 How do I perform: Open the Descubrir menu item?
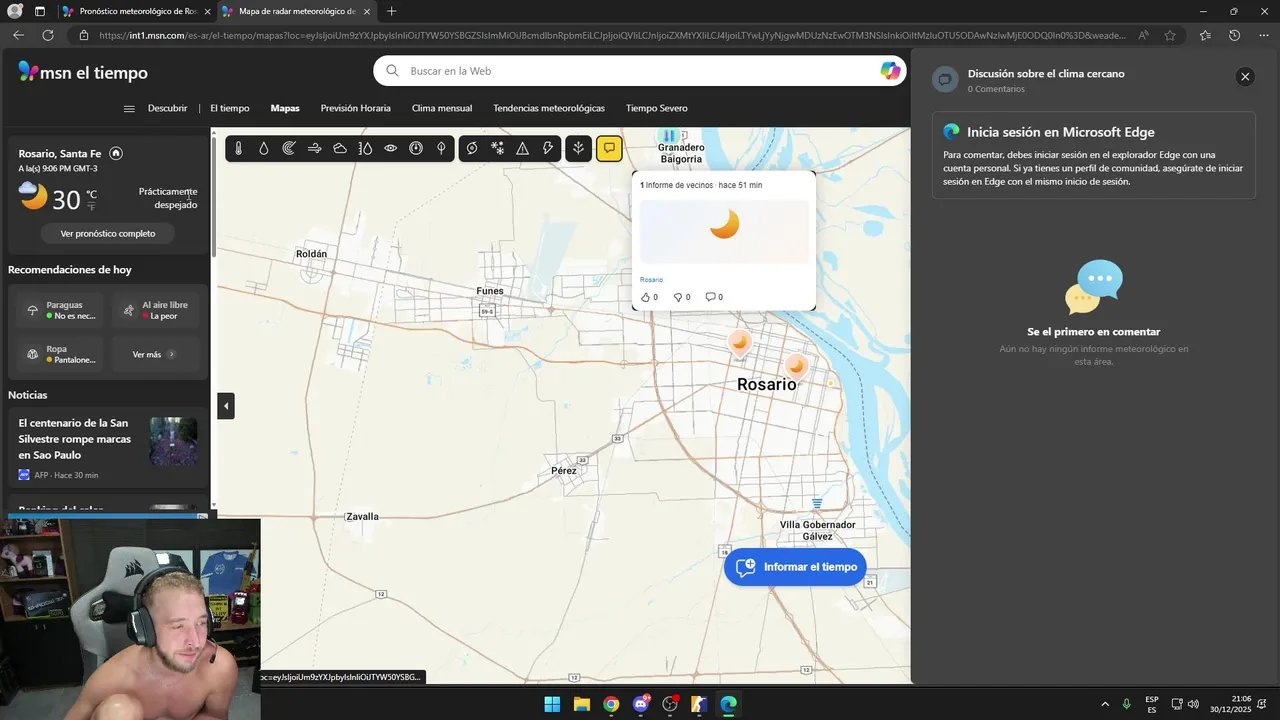coord(167,108)
